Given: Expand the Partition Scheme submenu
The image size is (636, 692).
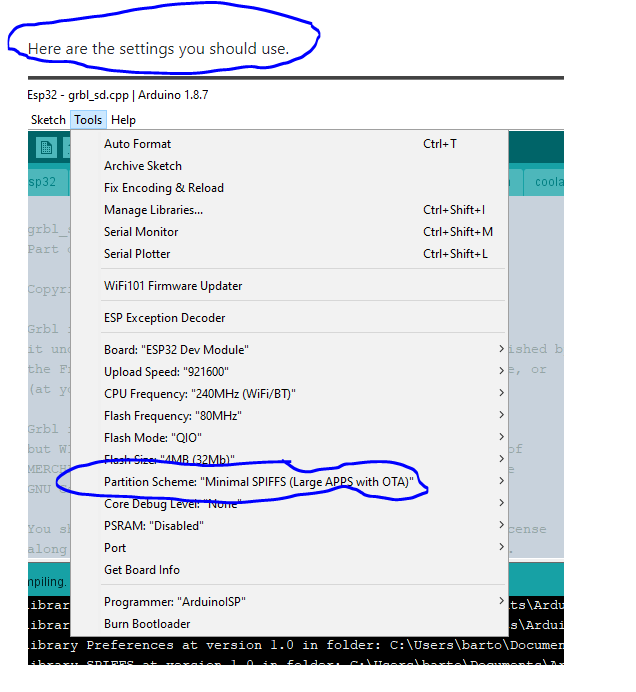Looking at the screenshot, I should click(x=258, y=482).
